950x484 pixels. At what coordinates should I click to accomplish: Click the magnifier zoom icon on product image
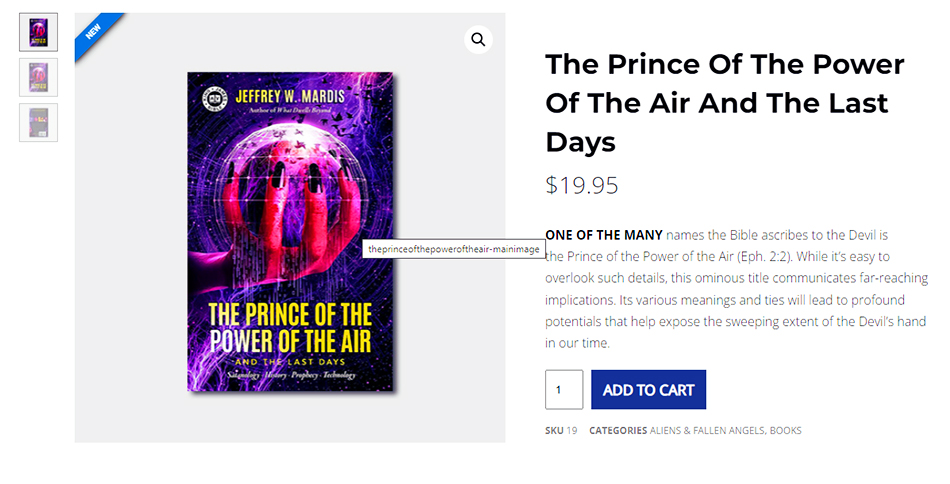click(x=478, y=39)
